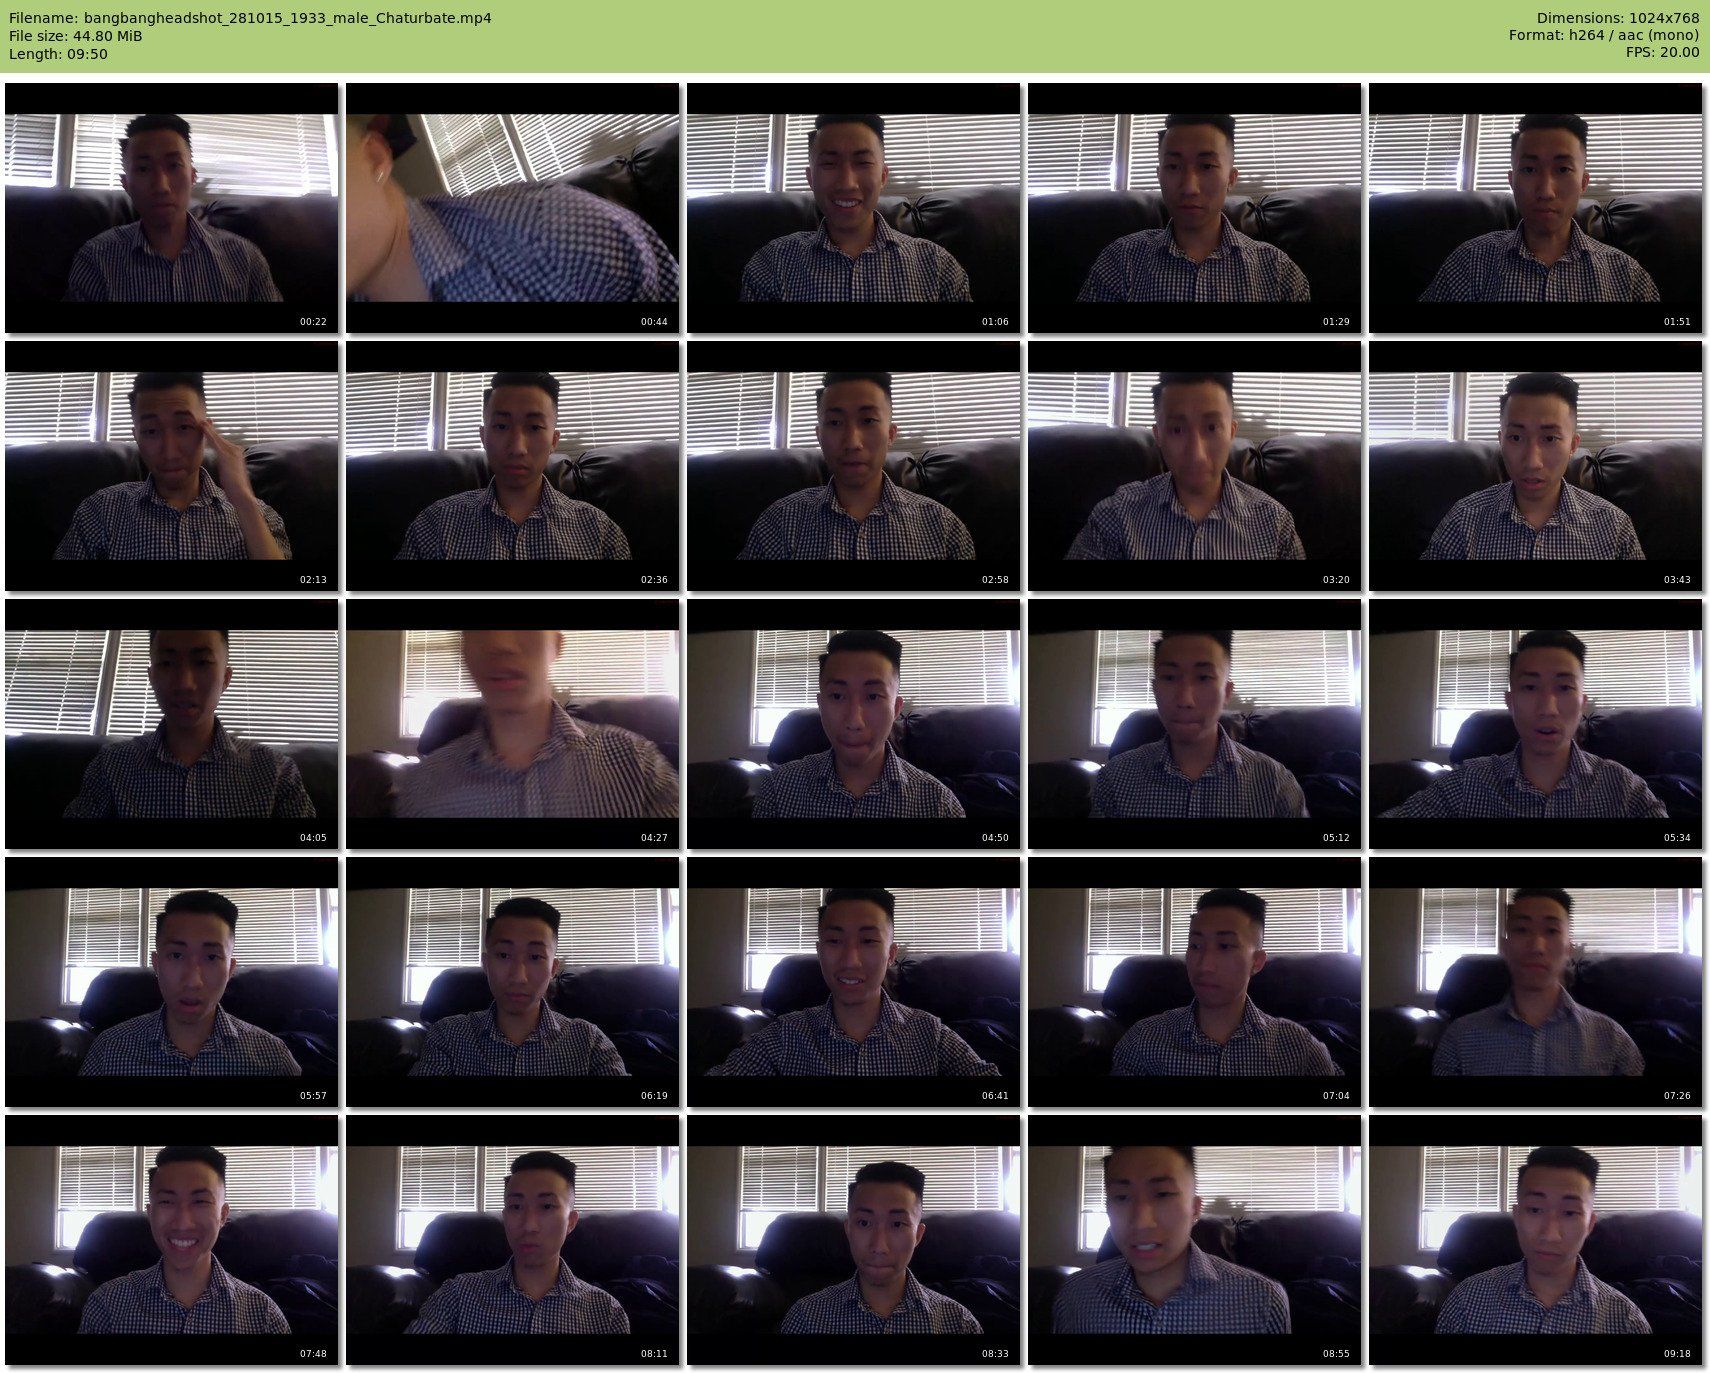
Task: Select the final thumbnail at 09:18
Action: [1536, 1240]
